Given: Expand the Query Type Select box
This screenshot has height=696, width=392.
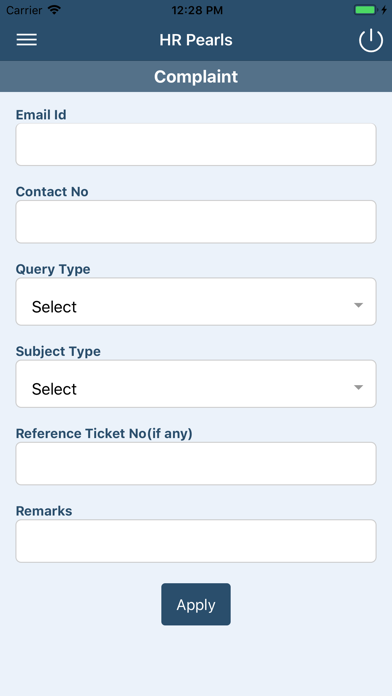Looking at the screenshot, I should [196, 302].
